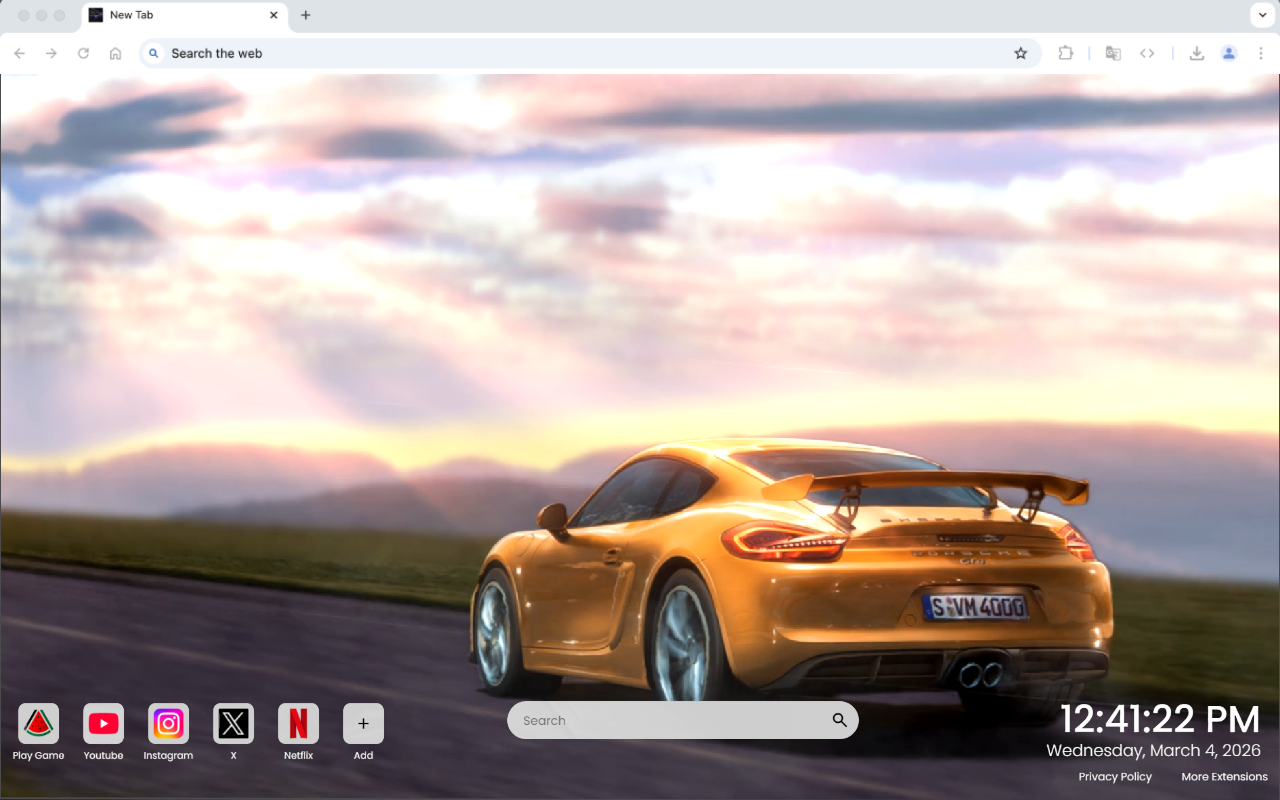Open the More Extensions link
Viewport: 1280px width, 800px height.
[1224, 777]
